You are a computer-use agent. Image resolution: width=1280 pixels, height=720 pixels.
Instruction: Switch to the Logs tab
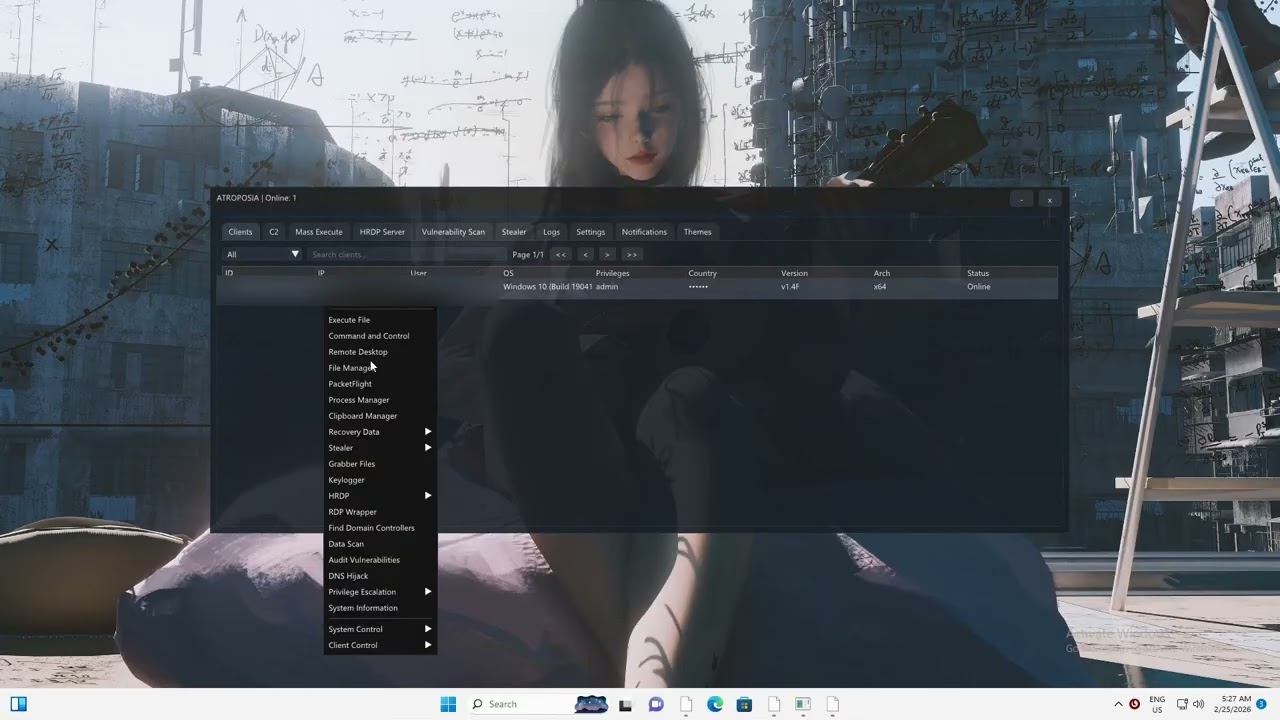[551, 232]
